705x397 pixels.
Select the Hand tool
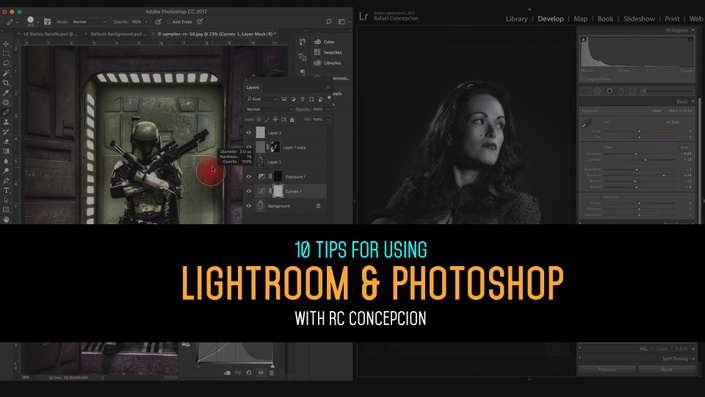6,219
